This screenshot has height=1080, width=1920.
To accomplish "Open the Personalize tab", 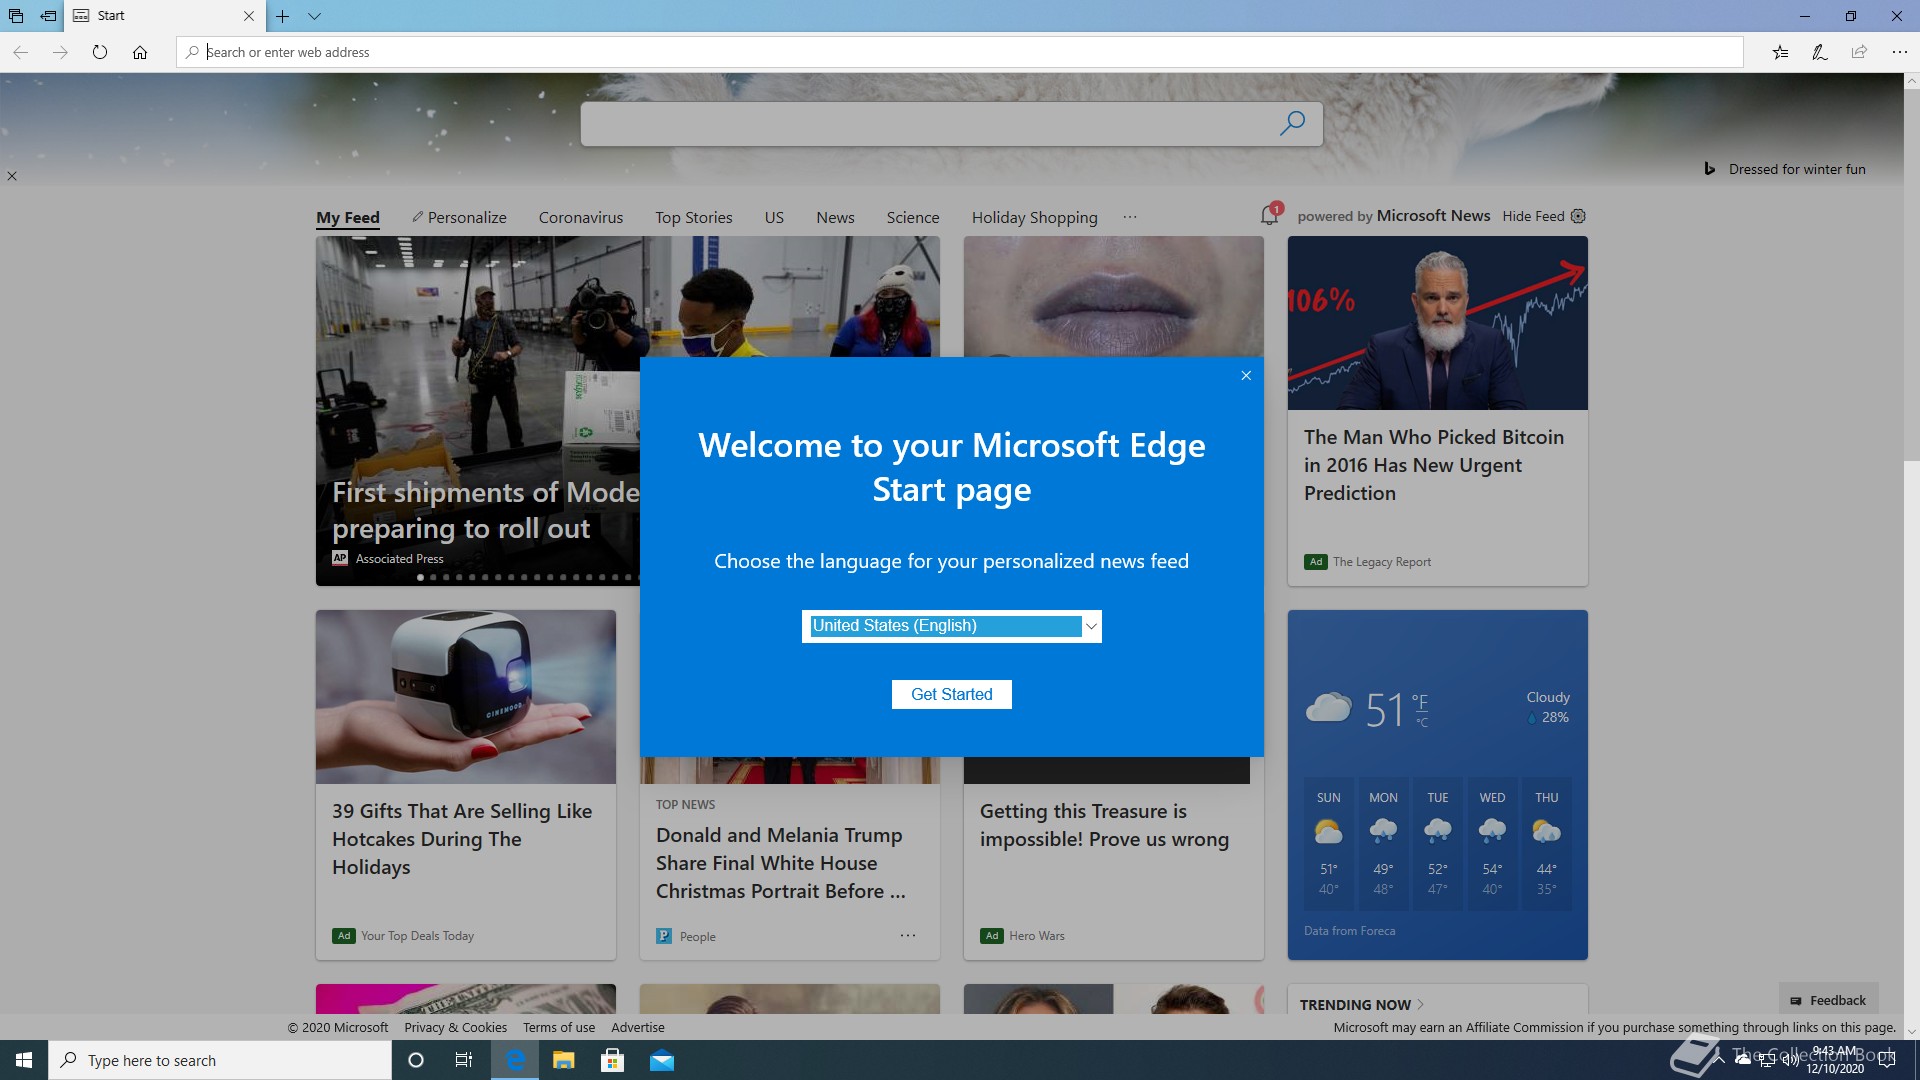I will (x=459, y=217).
